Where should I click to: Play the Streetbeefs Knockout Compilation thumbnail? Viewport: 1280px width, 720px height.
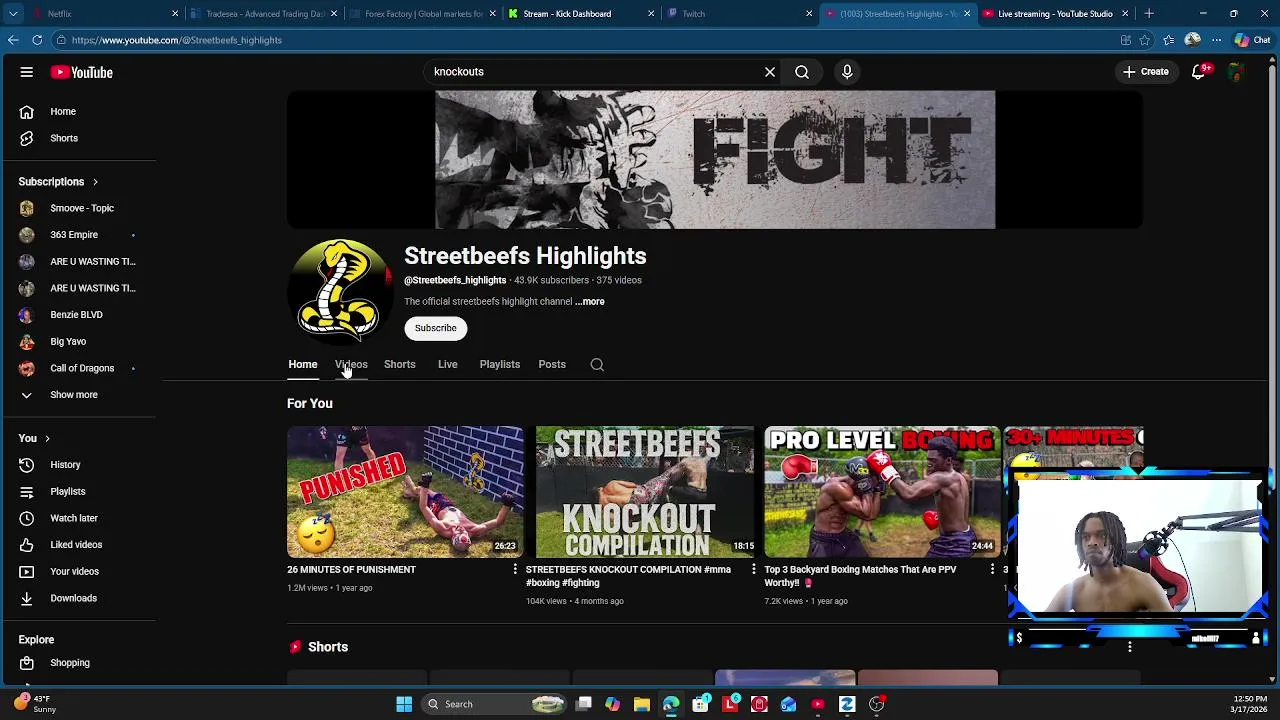[645, 492]
